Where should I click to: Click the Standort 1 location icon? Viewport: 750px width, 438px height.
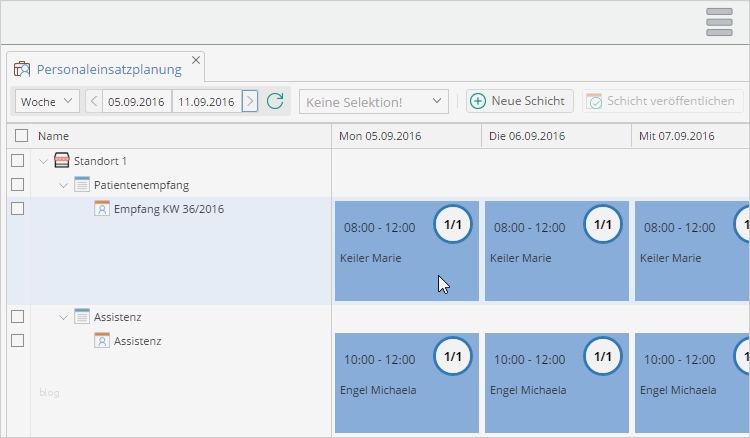tap(62, 161)
